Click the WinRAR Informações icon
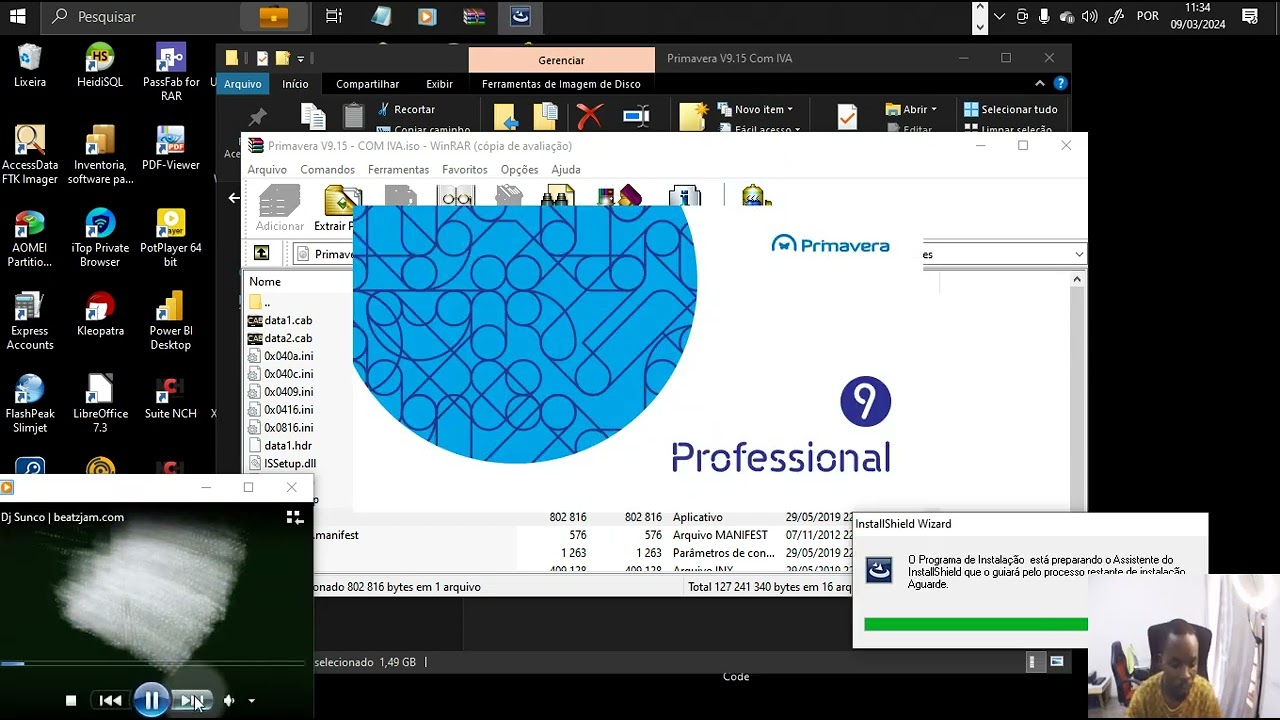Image resolution: width=1280 pixels, height=720 pixels. click(x=685, y=196)
